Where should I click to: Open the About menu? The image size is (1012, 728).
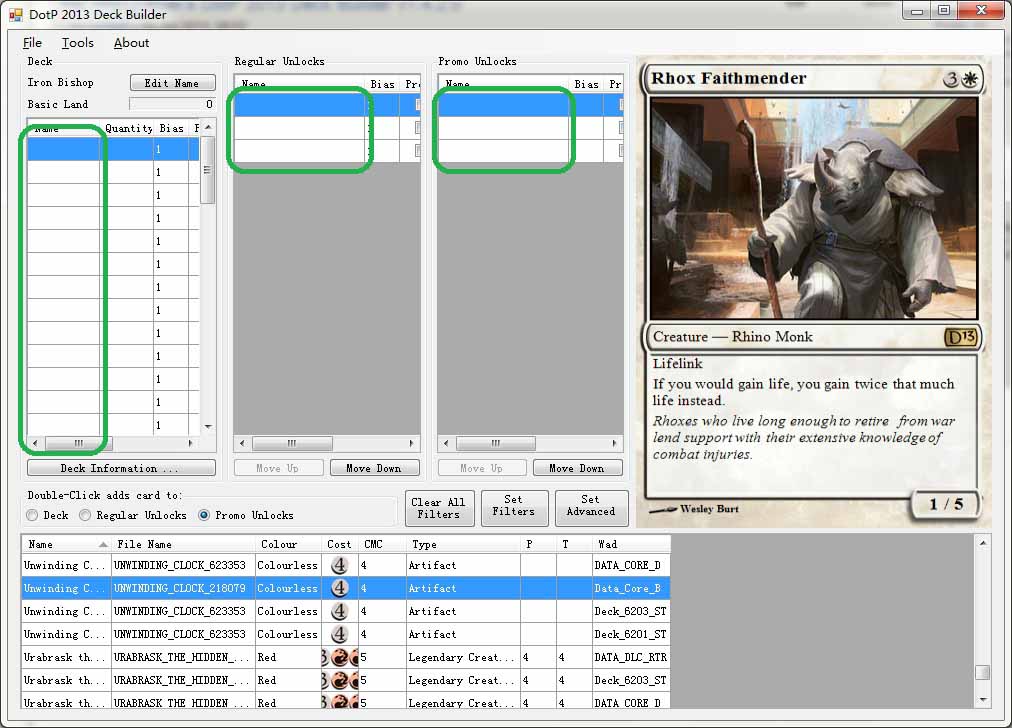pos(131,43)
